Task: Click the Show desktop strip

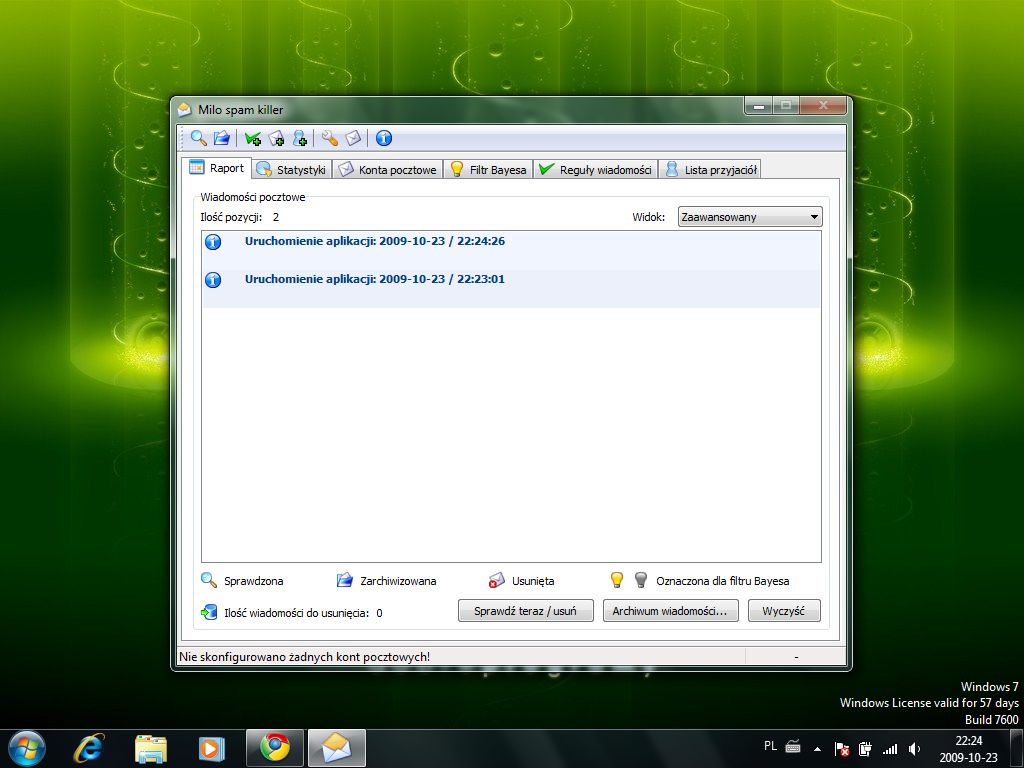Action: coord(1017,748)
